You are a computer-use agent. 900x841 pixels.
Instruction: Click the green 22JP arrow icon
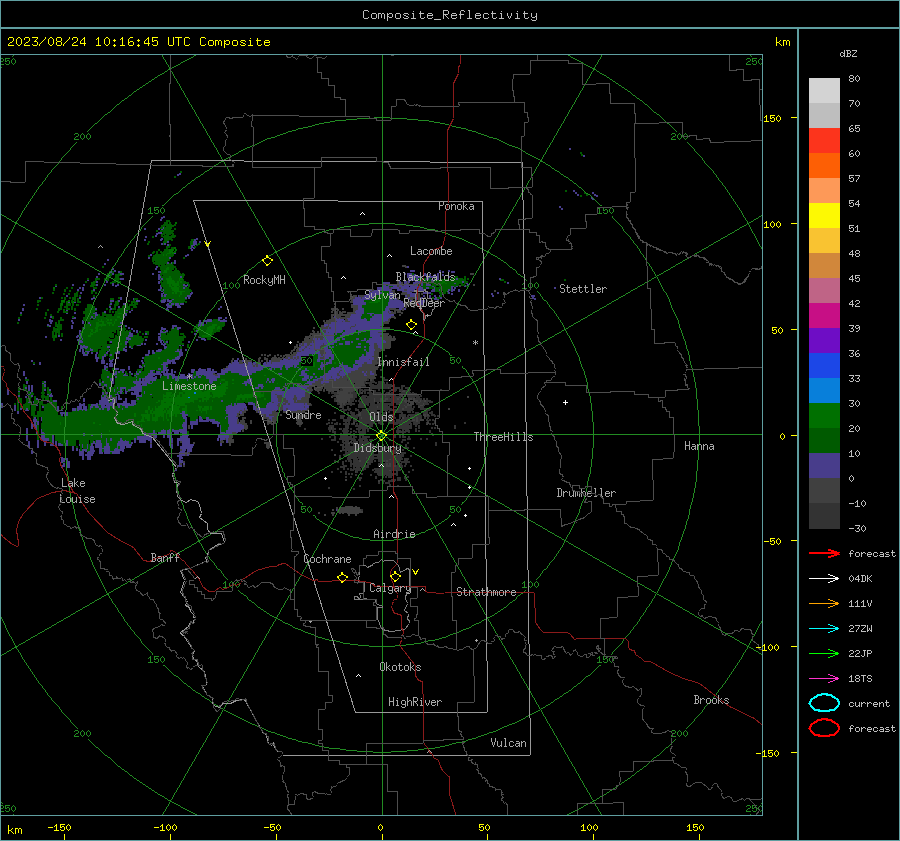click(824, 653)
